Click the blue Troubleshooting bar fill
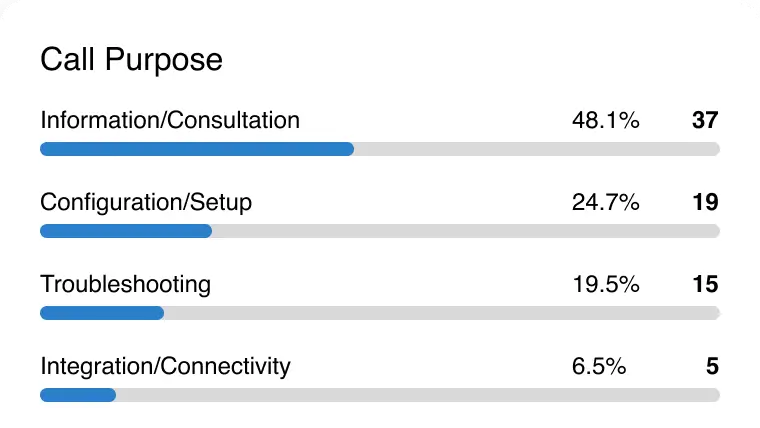The image size is (760, 428). click(102, 313)
